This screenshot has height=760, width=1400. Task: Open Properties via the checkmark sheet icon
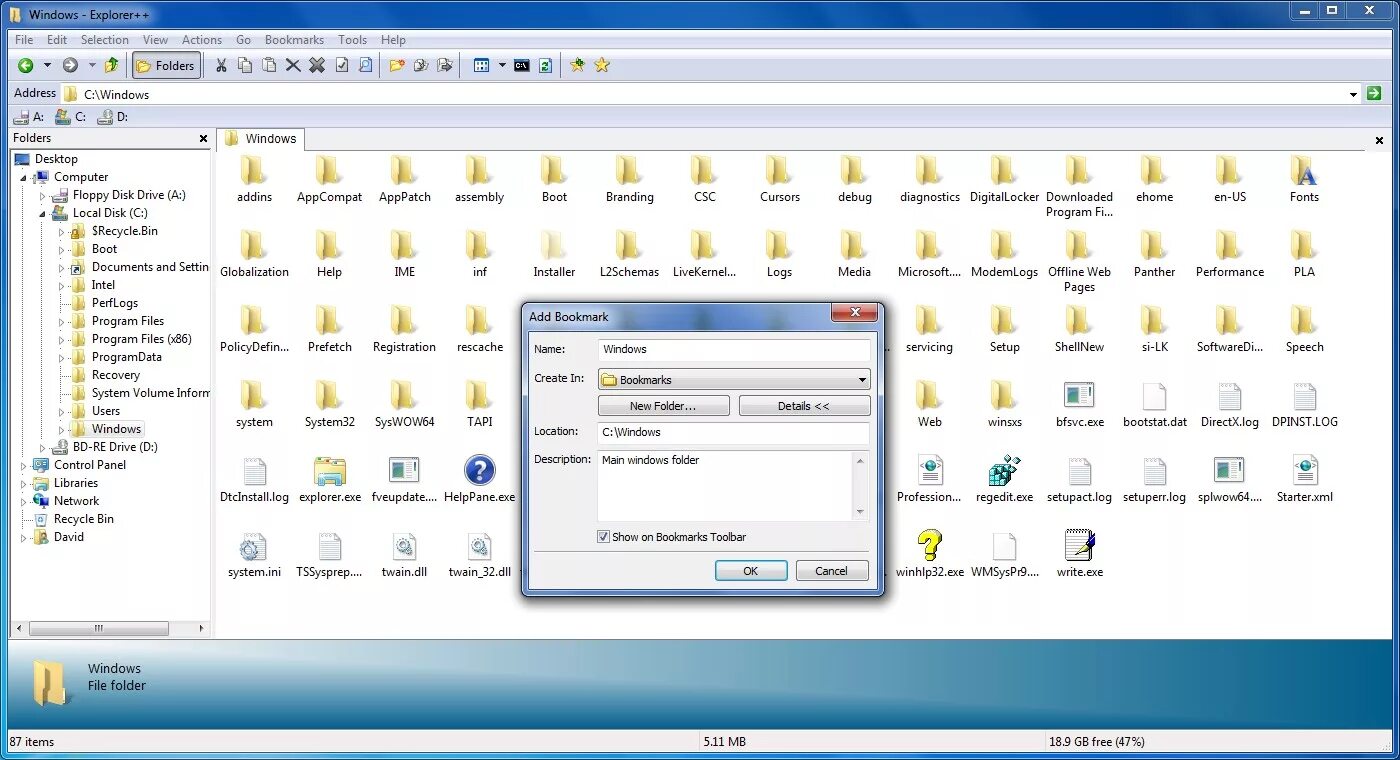tap(342, 65)
